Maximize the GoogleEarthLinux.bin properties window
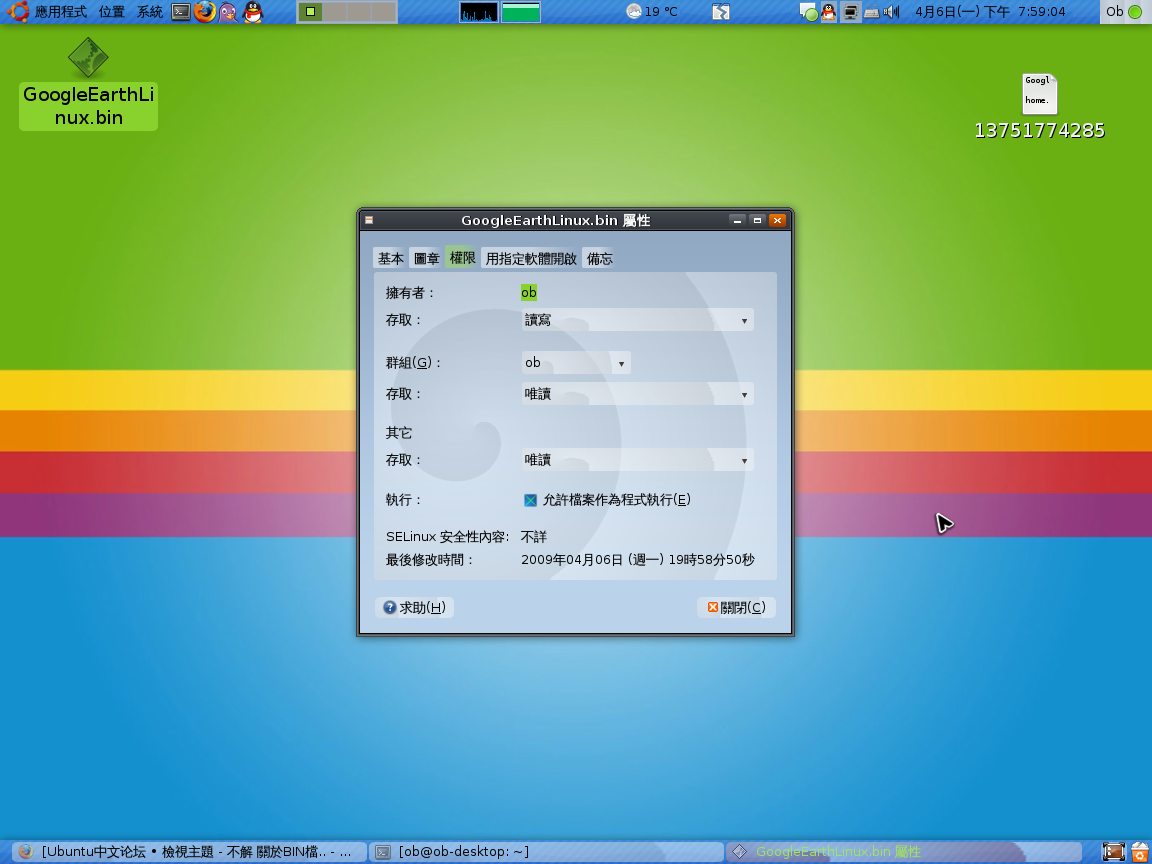This screenshot has height=864, width=1152. [x=757, y=220]
